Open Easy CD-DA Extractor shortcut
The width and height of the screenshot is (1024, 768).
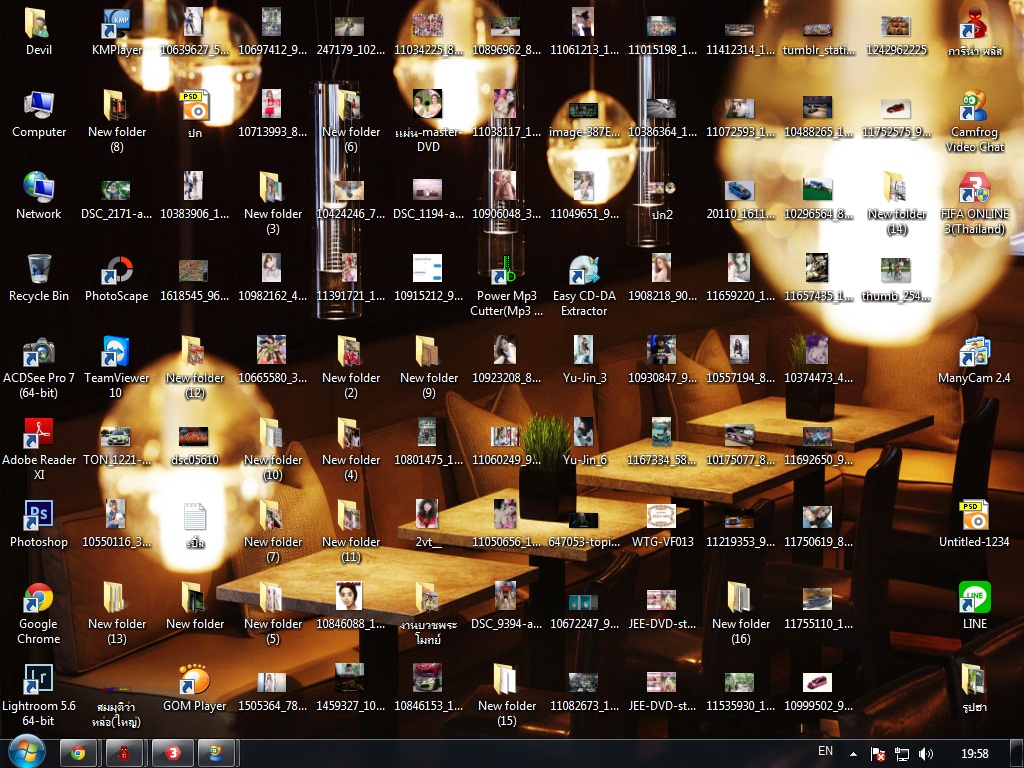point(584,286)
